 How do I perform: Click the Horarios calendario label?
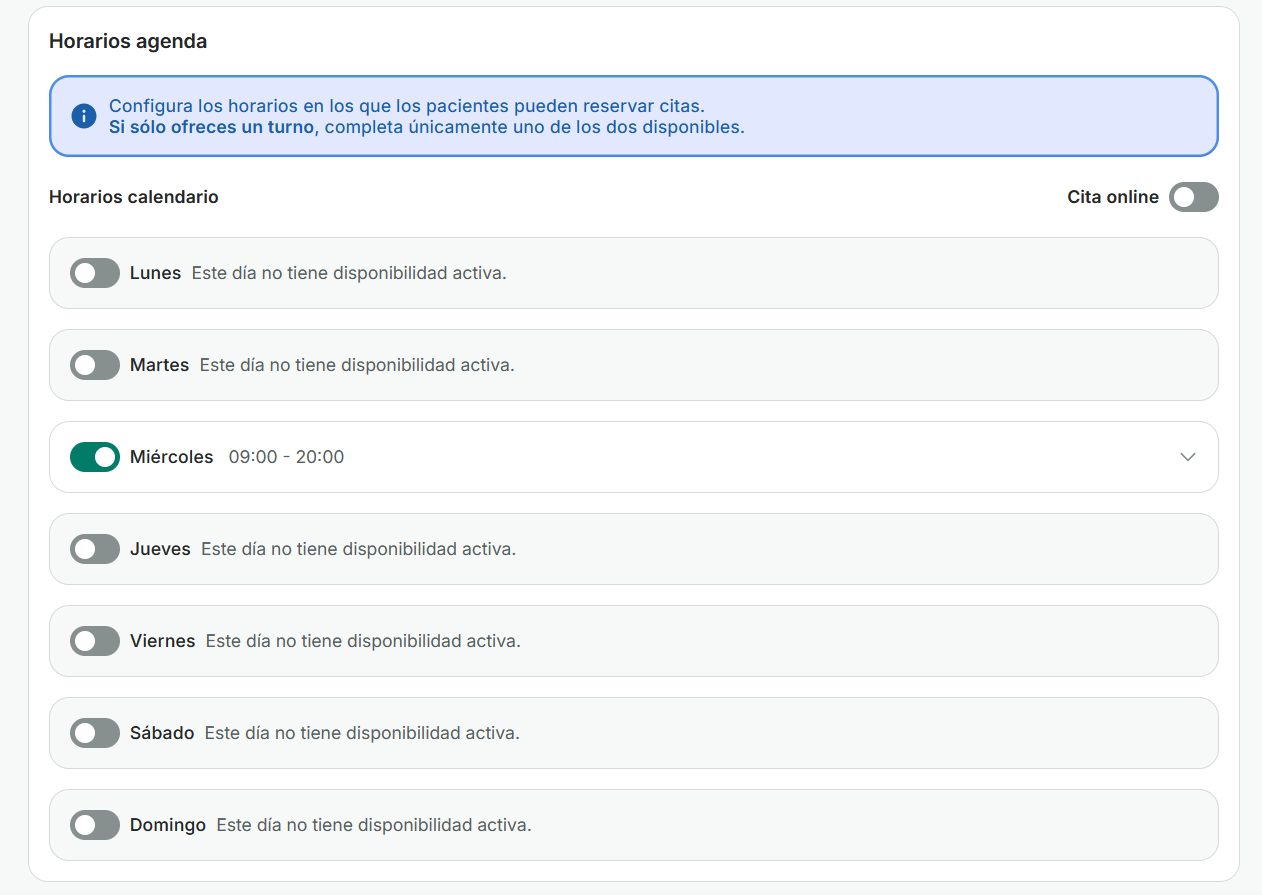[133, 197]
